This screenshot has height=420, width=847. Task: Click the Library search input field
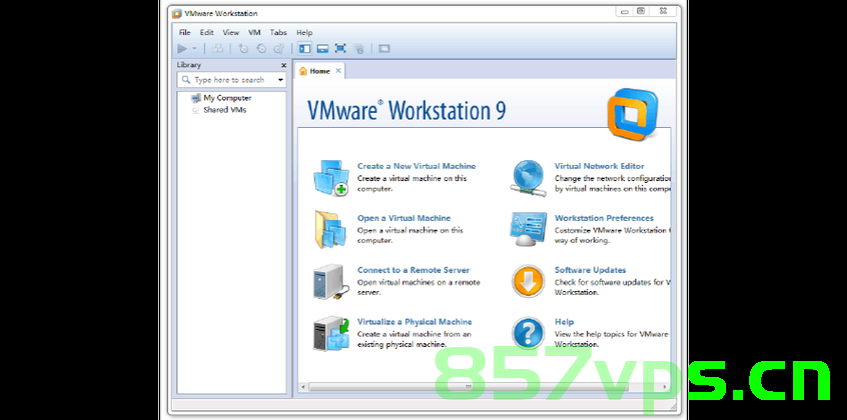click(x=231, y=80)
